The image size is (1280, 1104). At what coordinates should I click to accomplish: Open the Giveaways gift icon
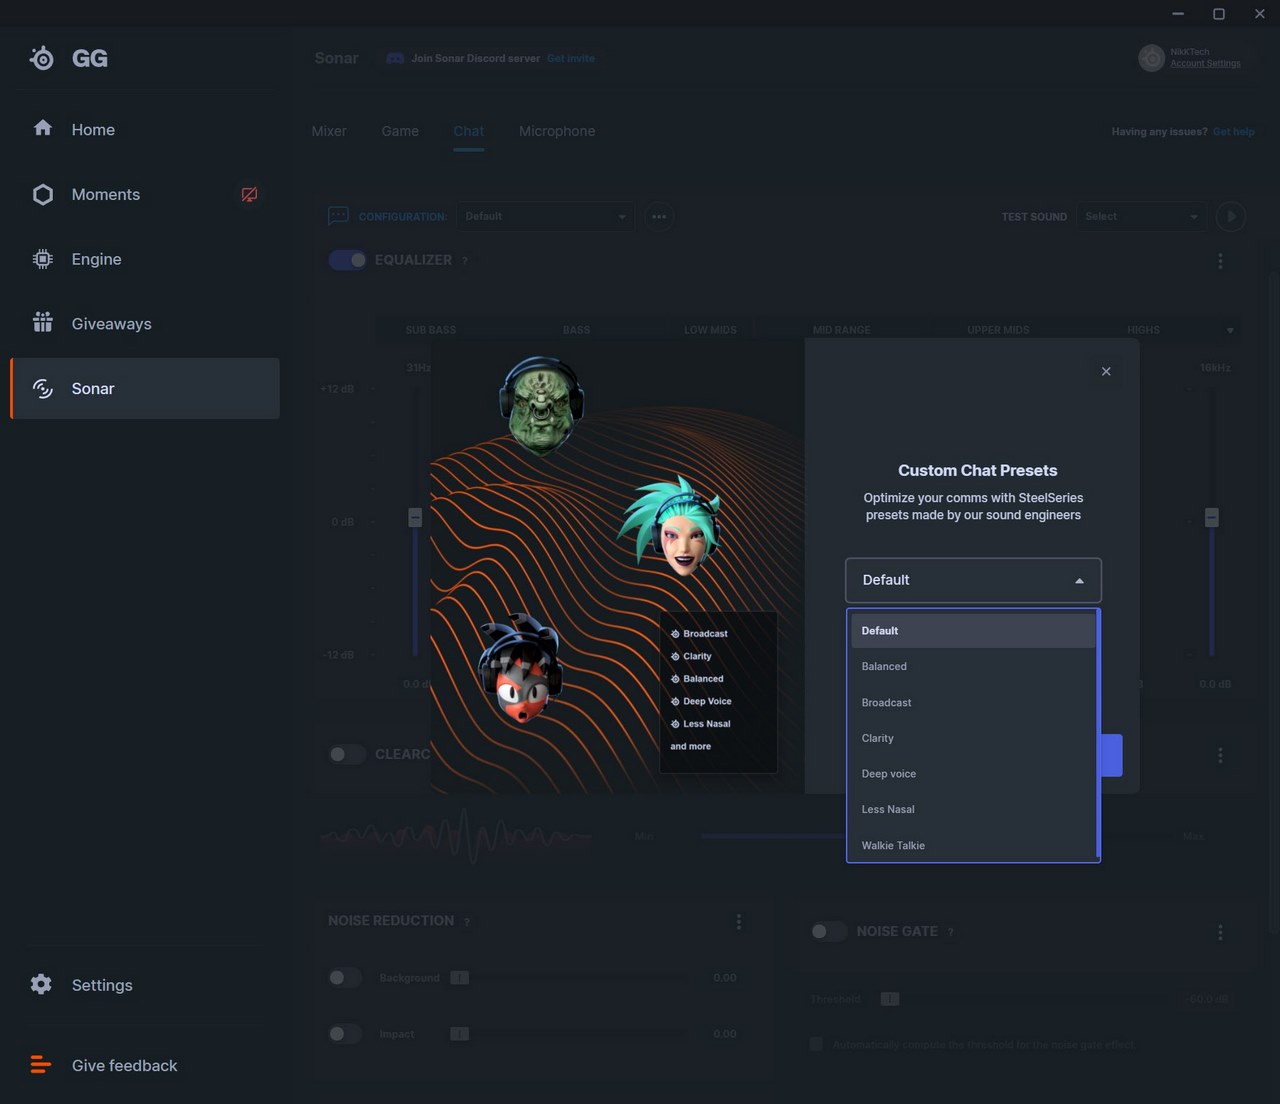[43, 322]
